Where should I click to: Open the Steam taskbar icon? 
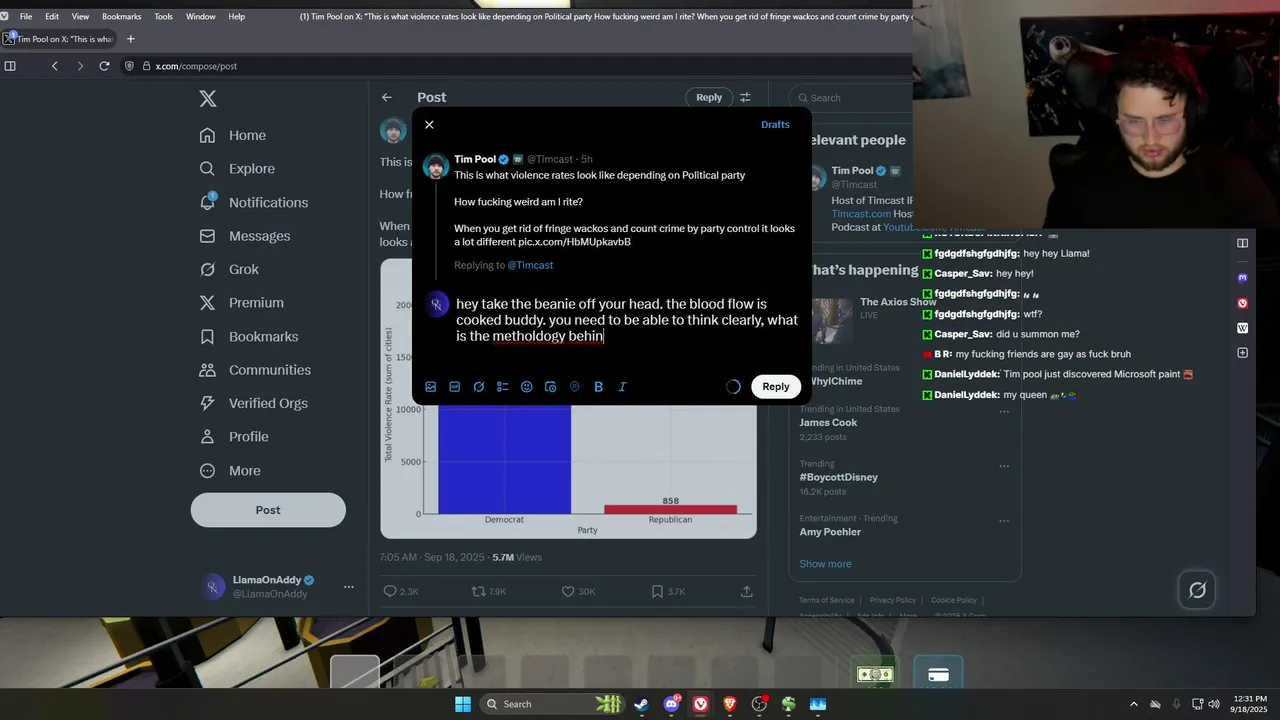point(641,704)
